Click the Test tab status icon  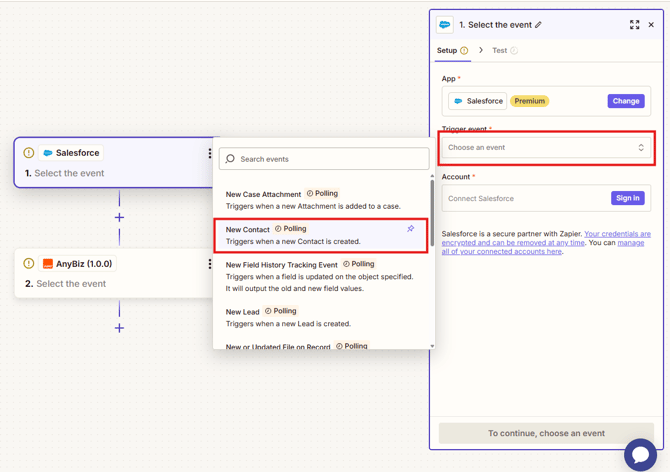(x=514, y=50)
